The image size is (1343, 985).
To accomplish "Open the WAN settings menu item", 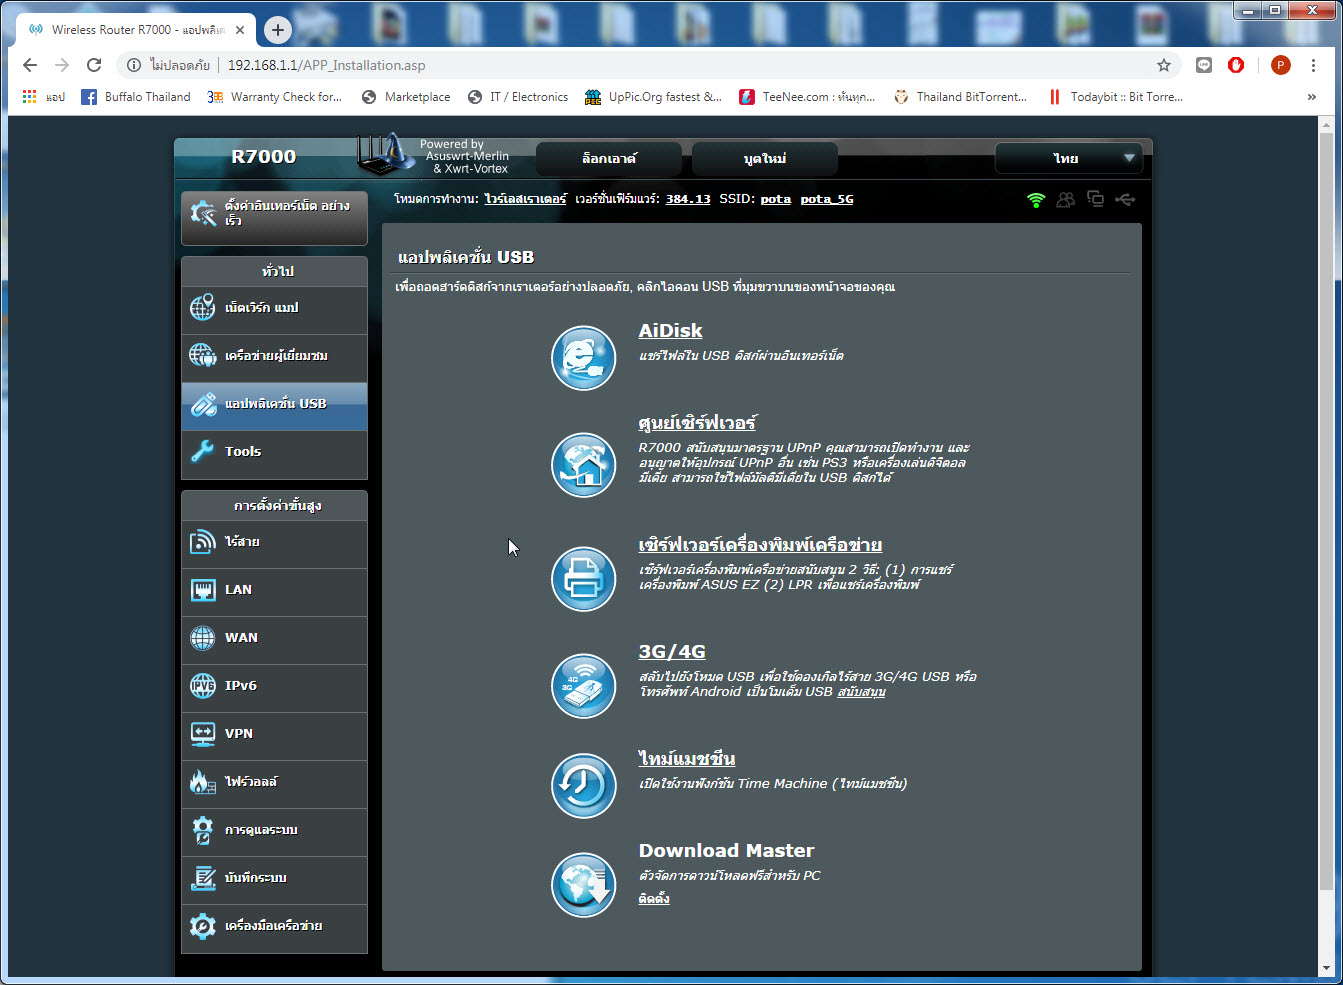I will click(274, 638).
